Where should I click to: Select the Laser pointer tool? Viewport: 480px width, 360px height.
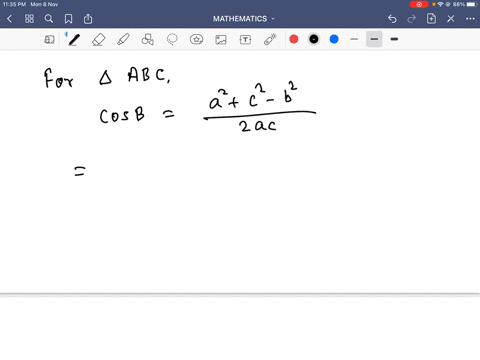(270, 39)
